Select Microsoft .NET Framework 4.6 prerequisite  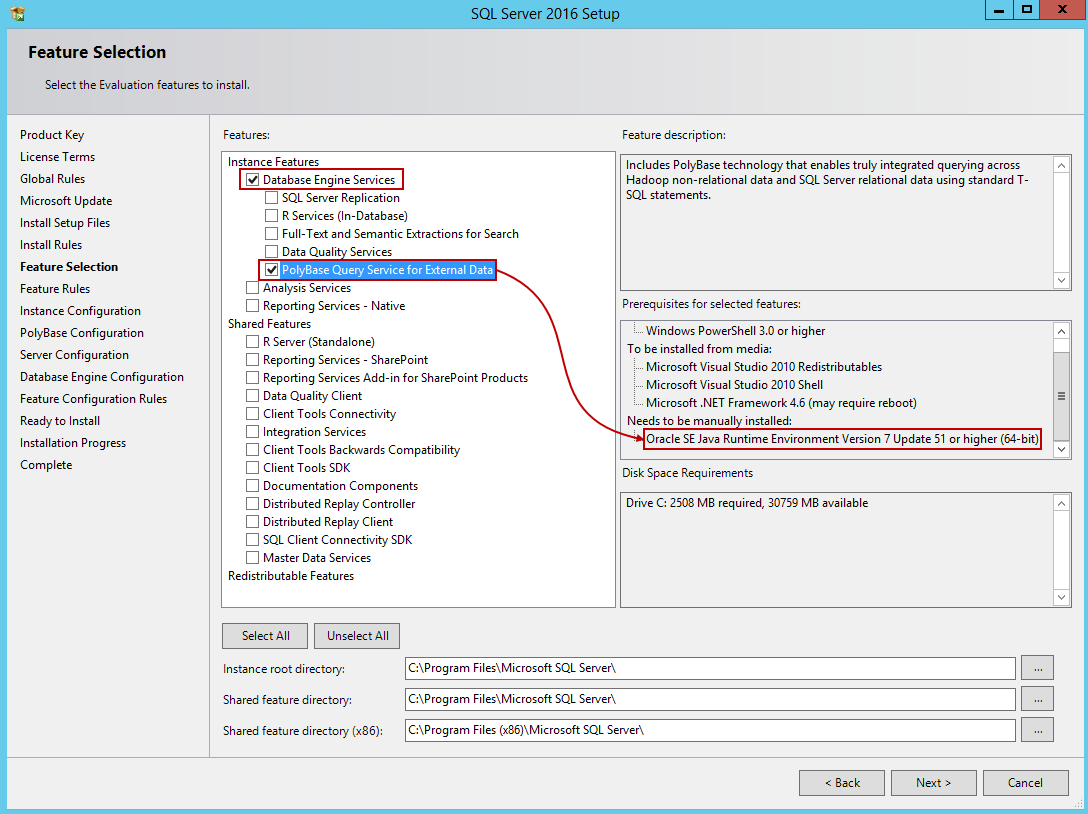pyautogui.click(x=781, y=403)
